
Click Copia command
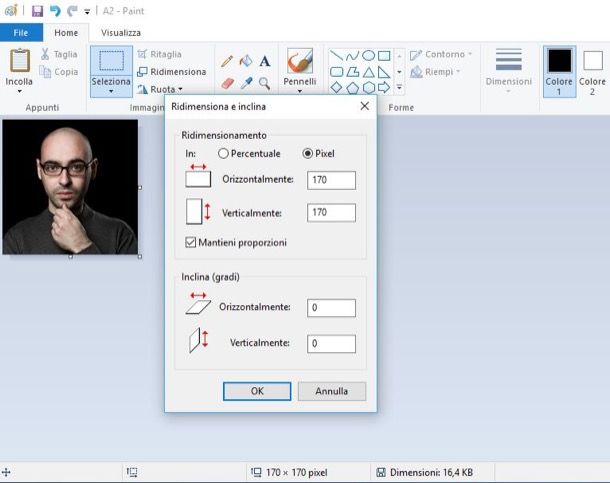tap(59, 72)
